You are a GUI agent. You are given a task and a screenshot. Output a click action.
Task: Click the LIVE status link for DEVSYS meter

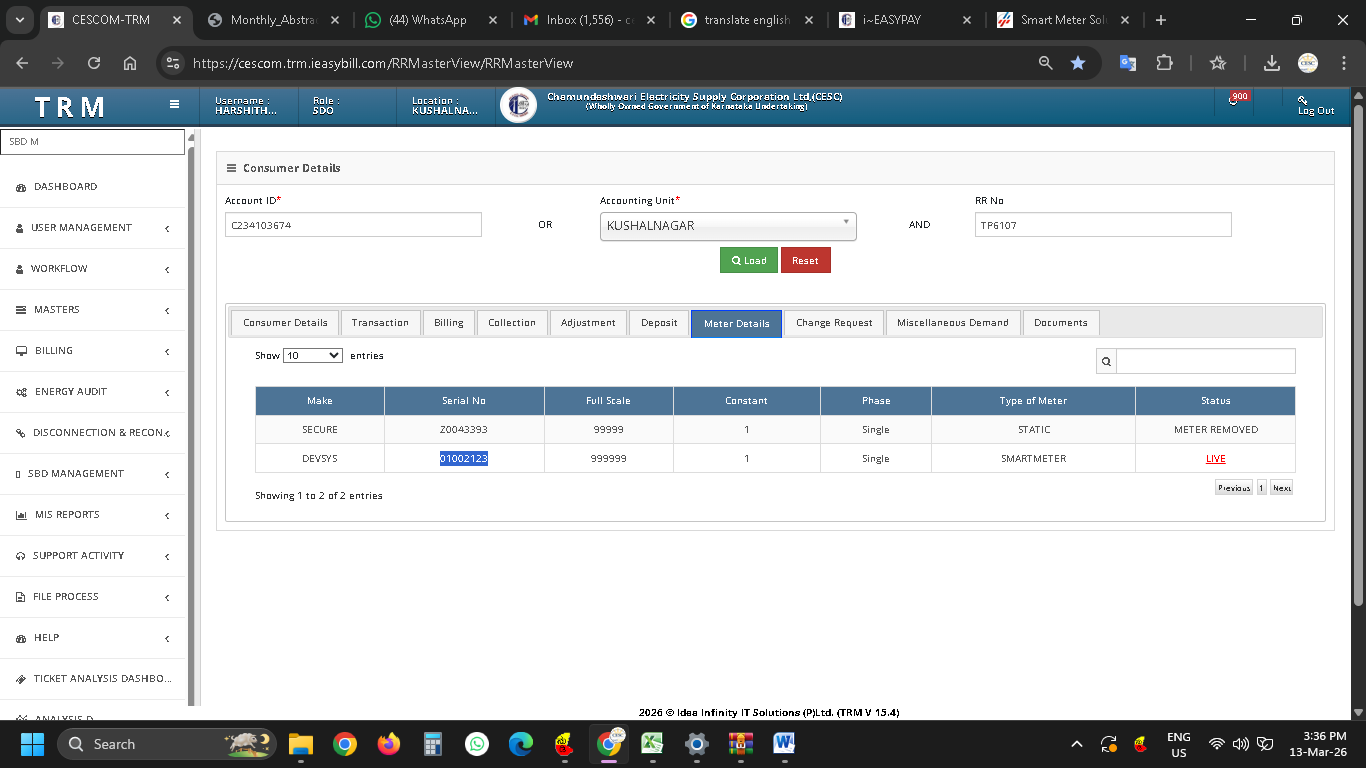click(x=1215, y=459)
